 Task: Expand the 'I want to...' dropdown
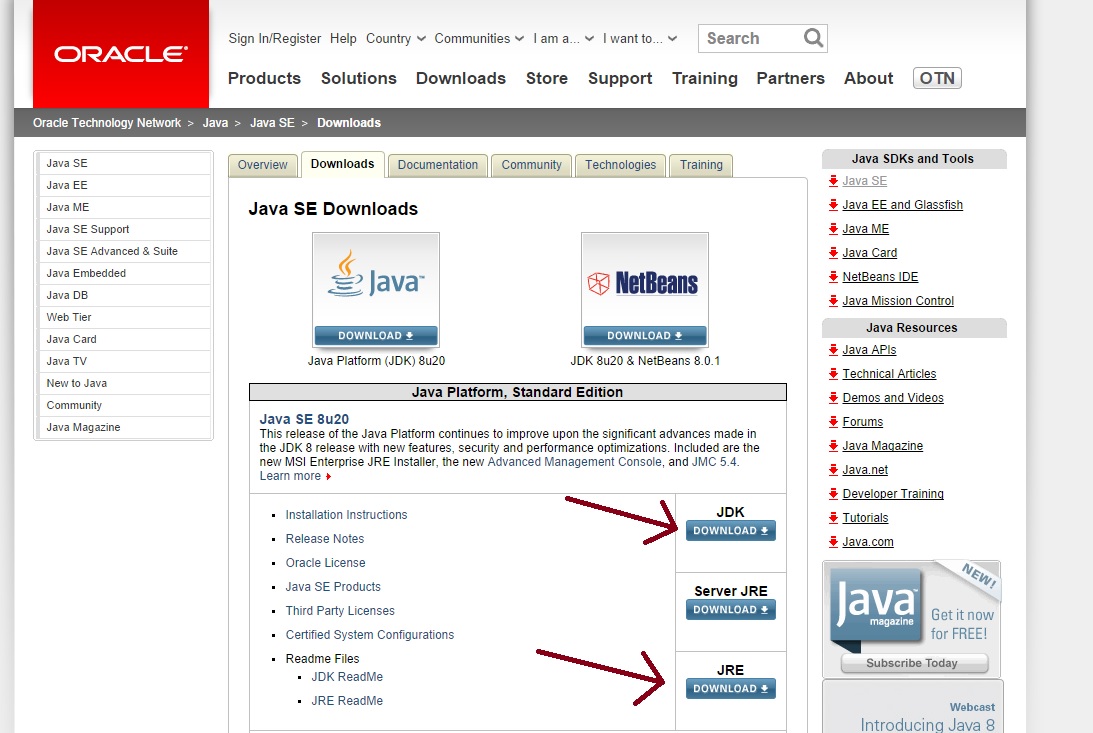point(640,38)
